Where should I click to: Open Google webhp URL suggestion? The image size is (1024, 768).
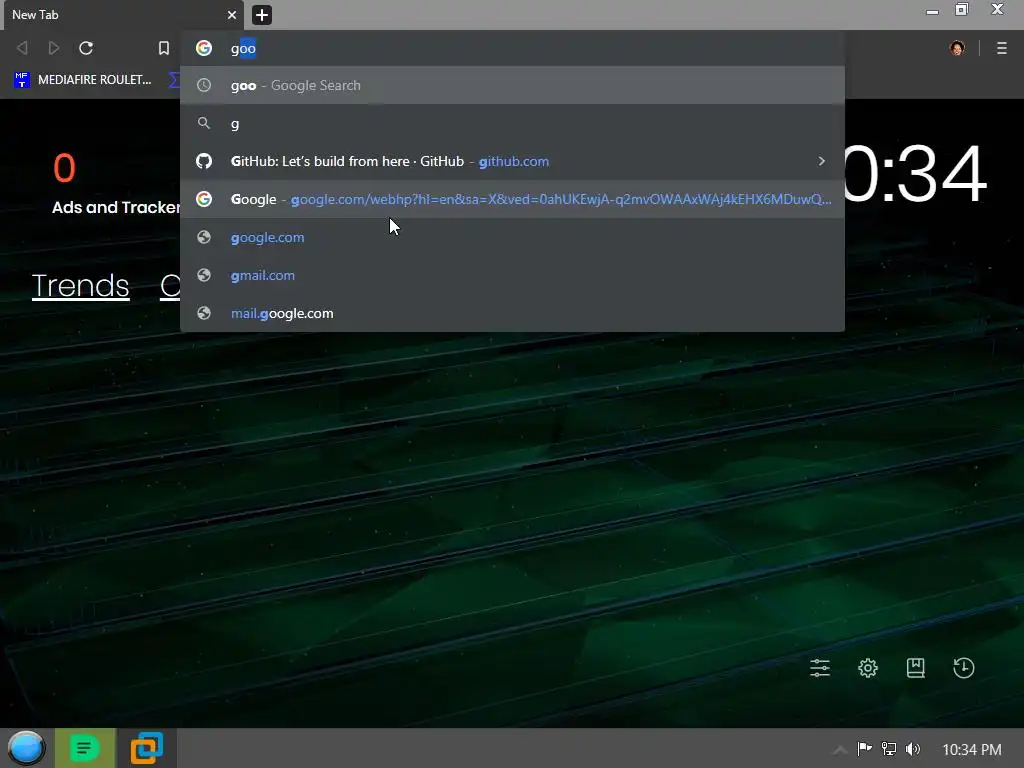coord(512,199)
